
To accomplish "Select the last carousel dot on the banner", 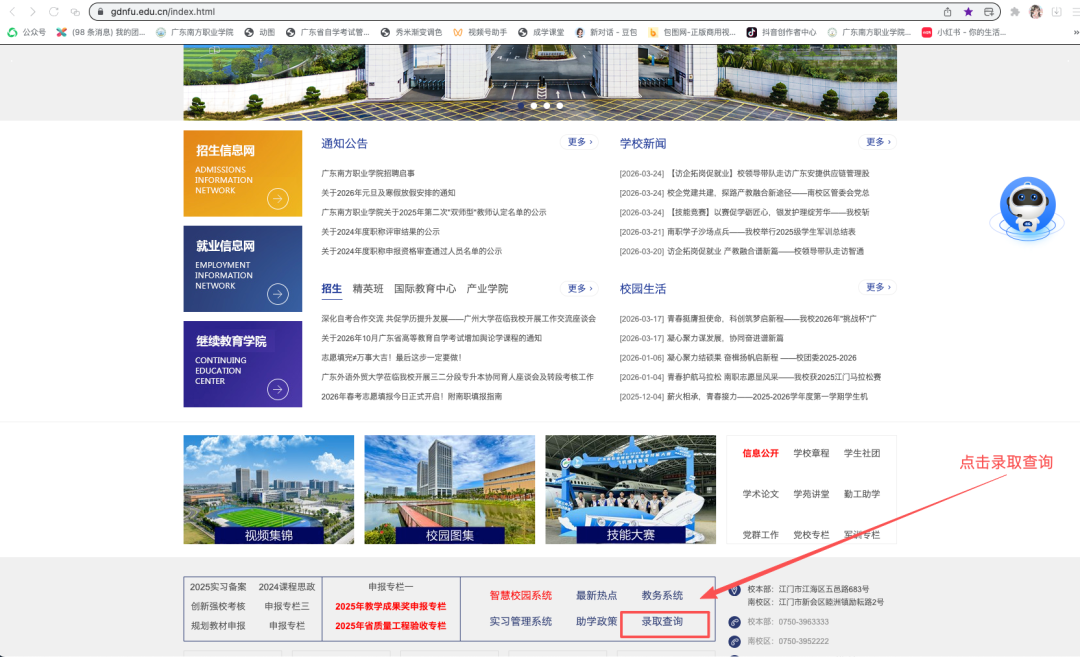I will click(560, 105).
